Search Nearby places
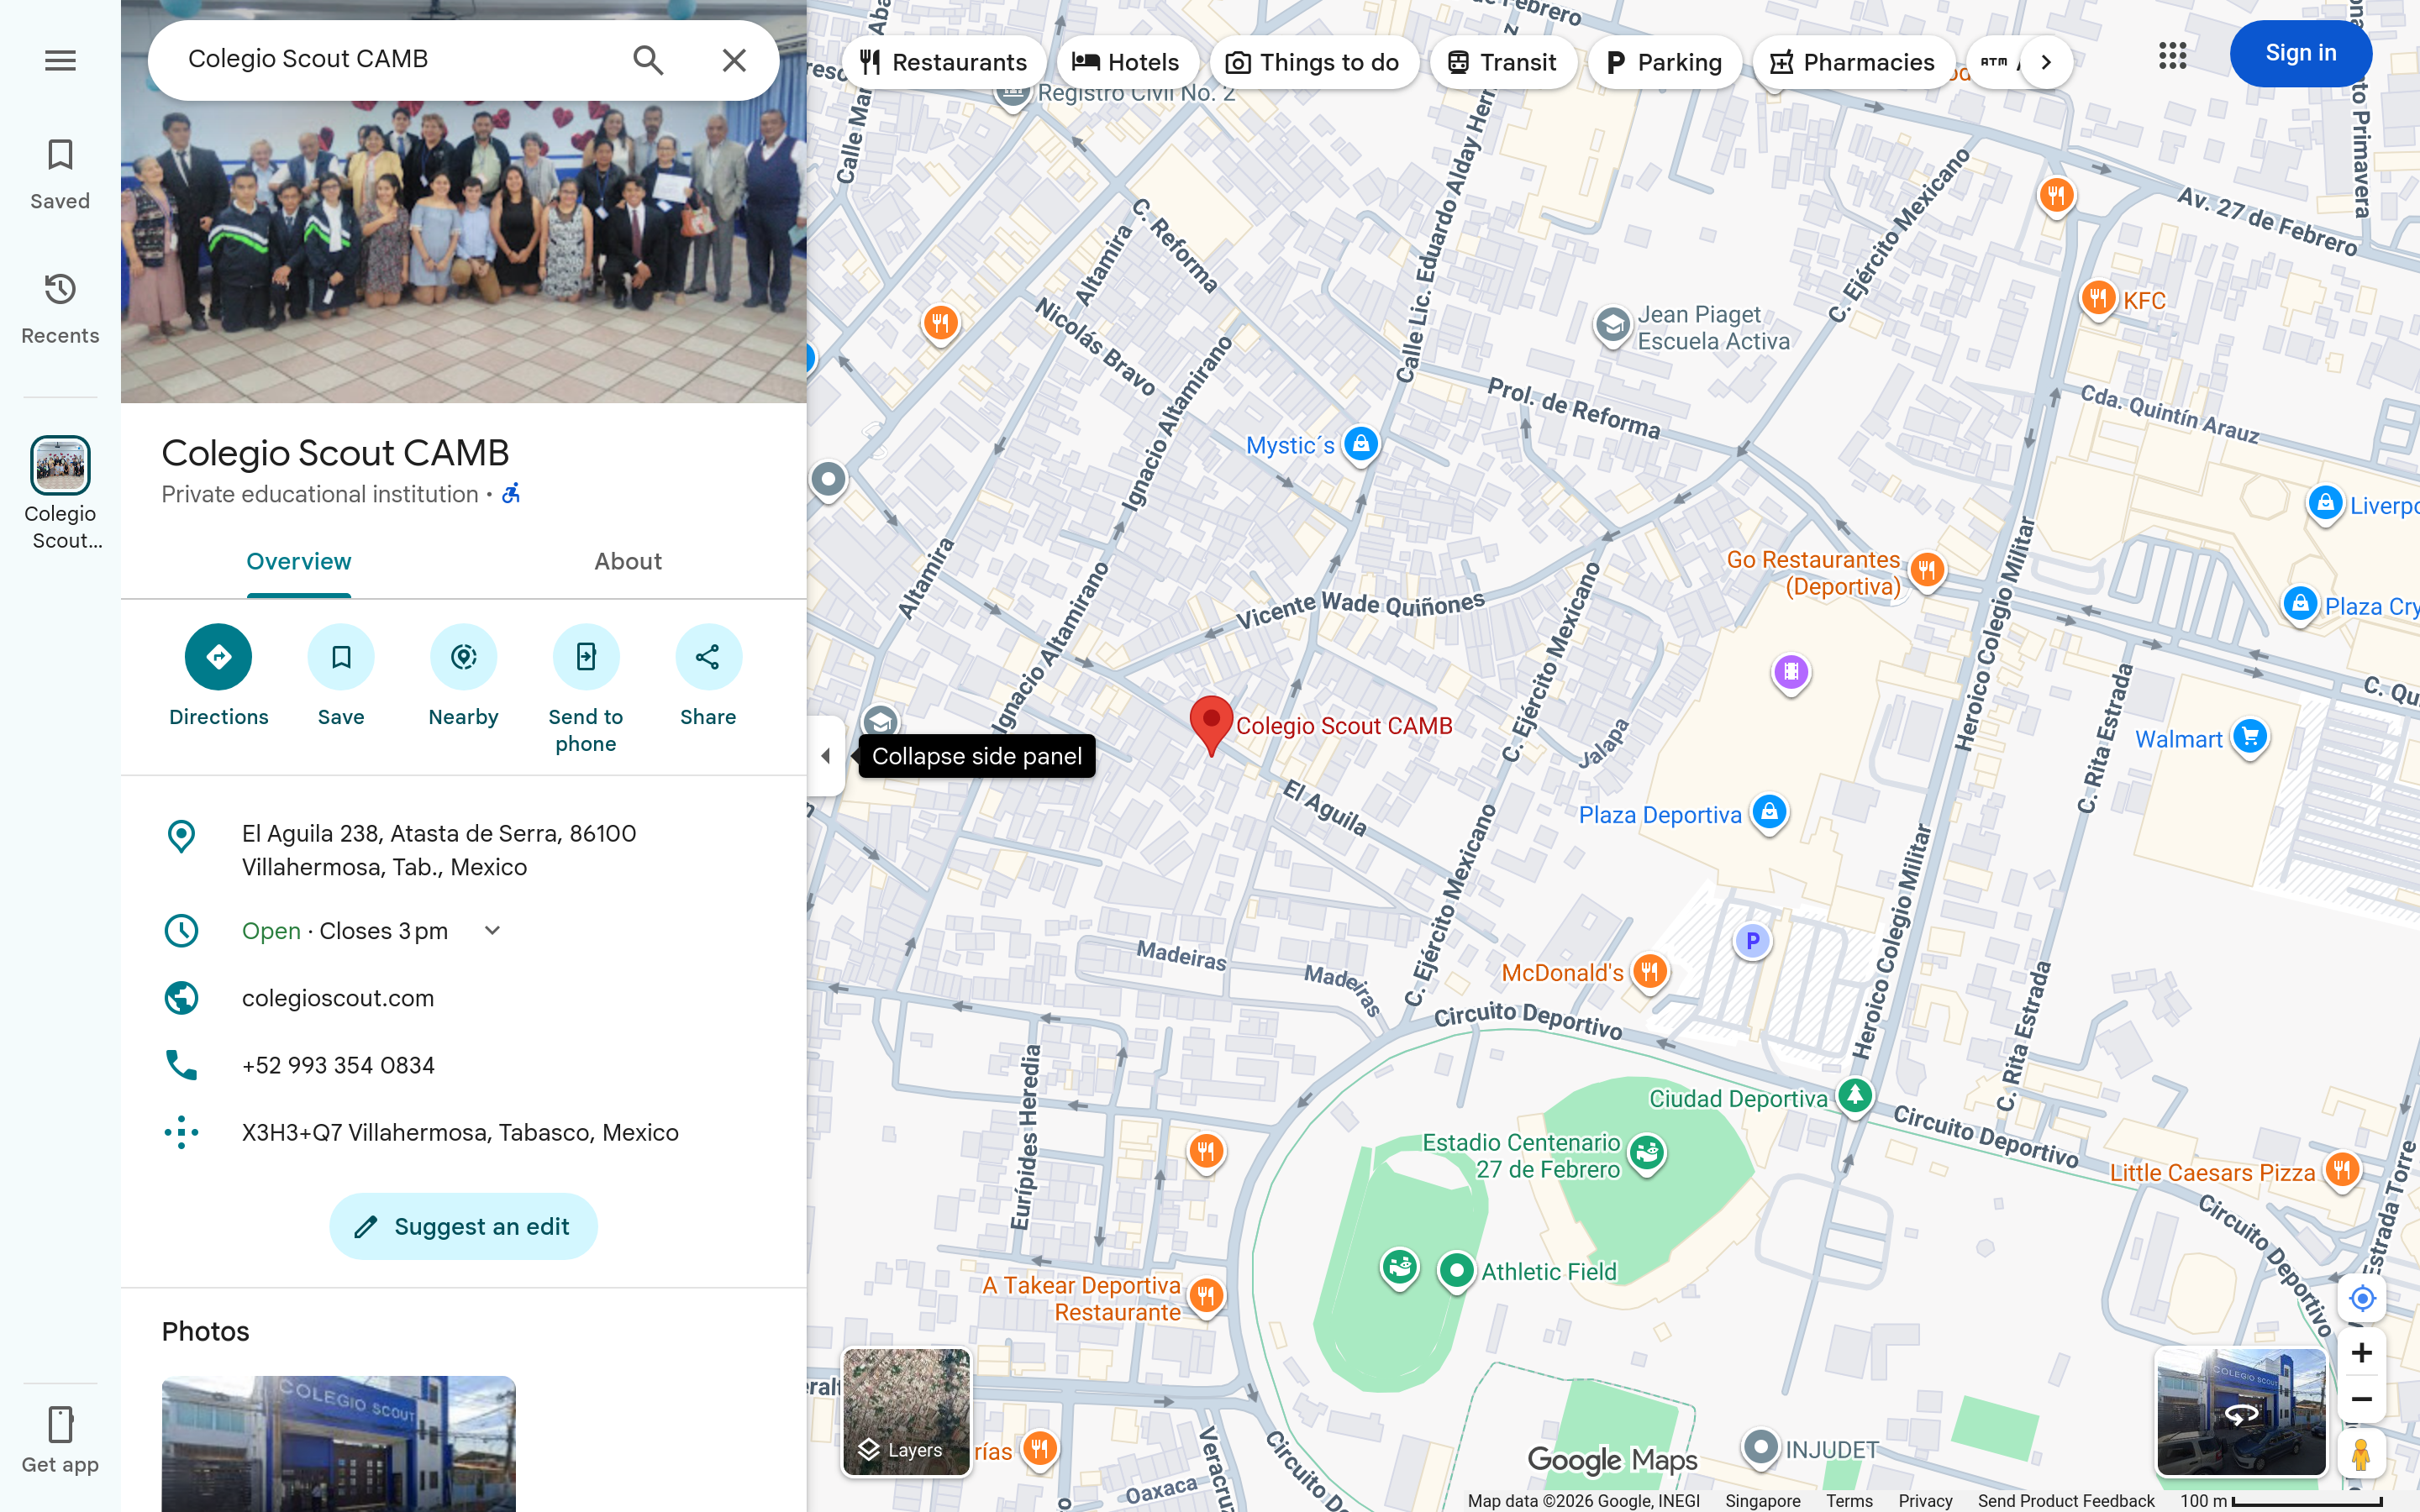Screen dimensions: 2420x1512 point(463,677)
